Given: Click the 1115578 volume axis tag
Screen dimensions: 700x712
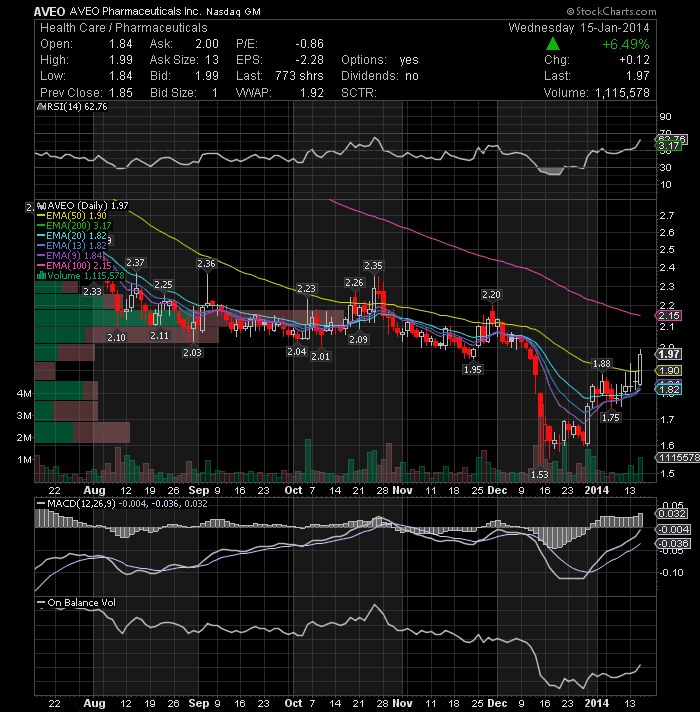Looking at the screenshot, I should pos(677,458).
